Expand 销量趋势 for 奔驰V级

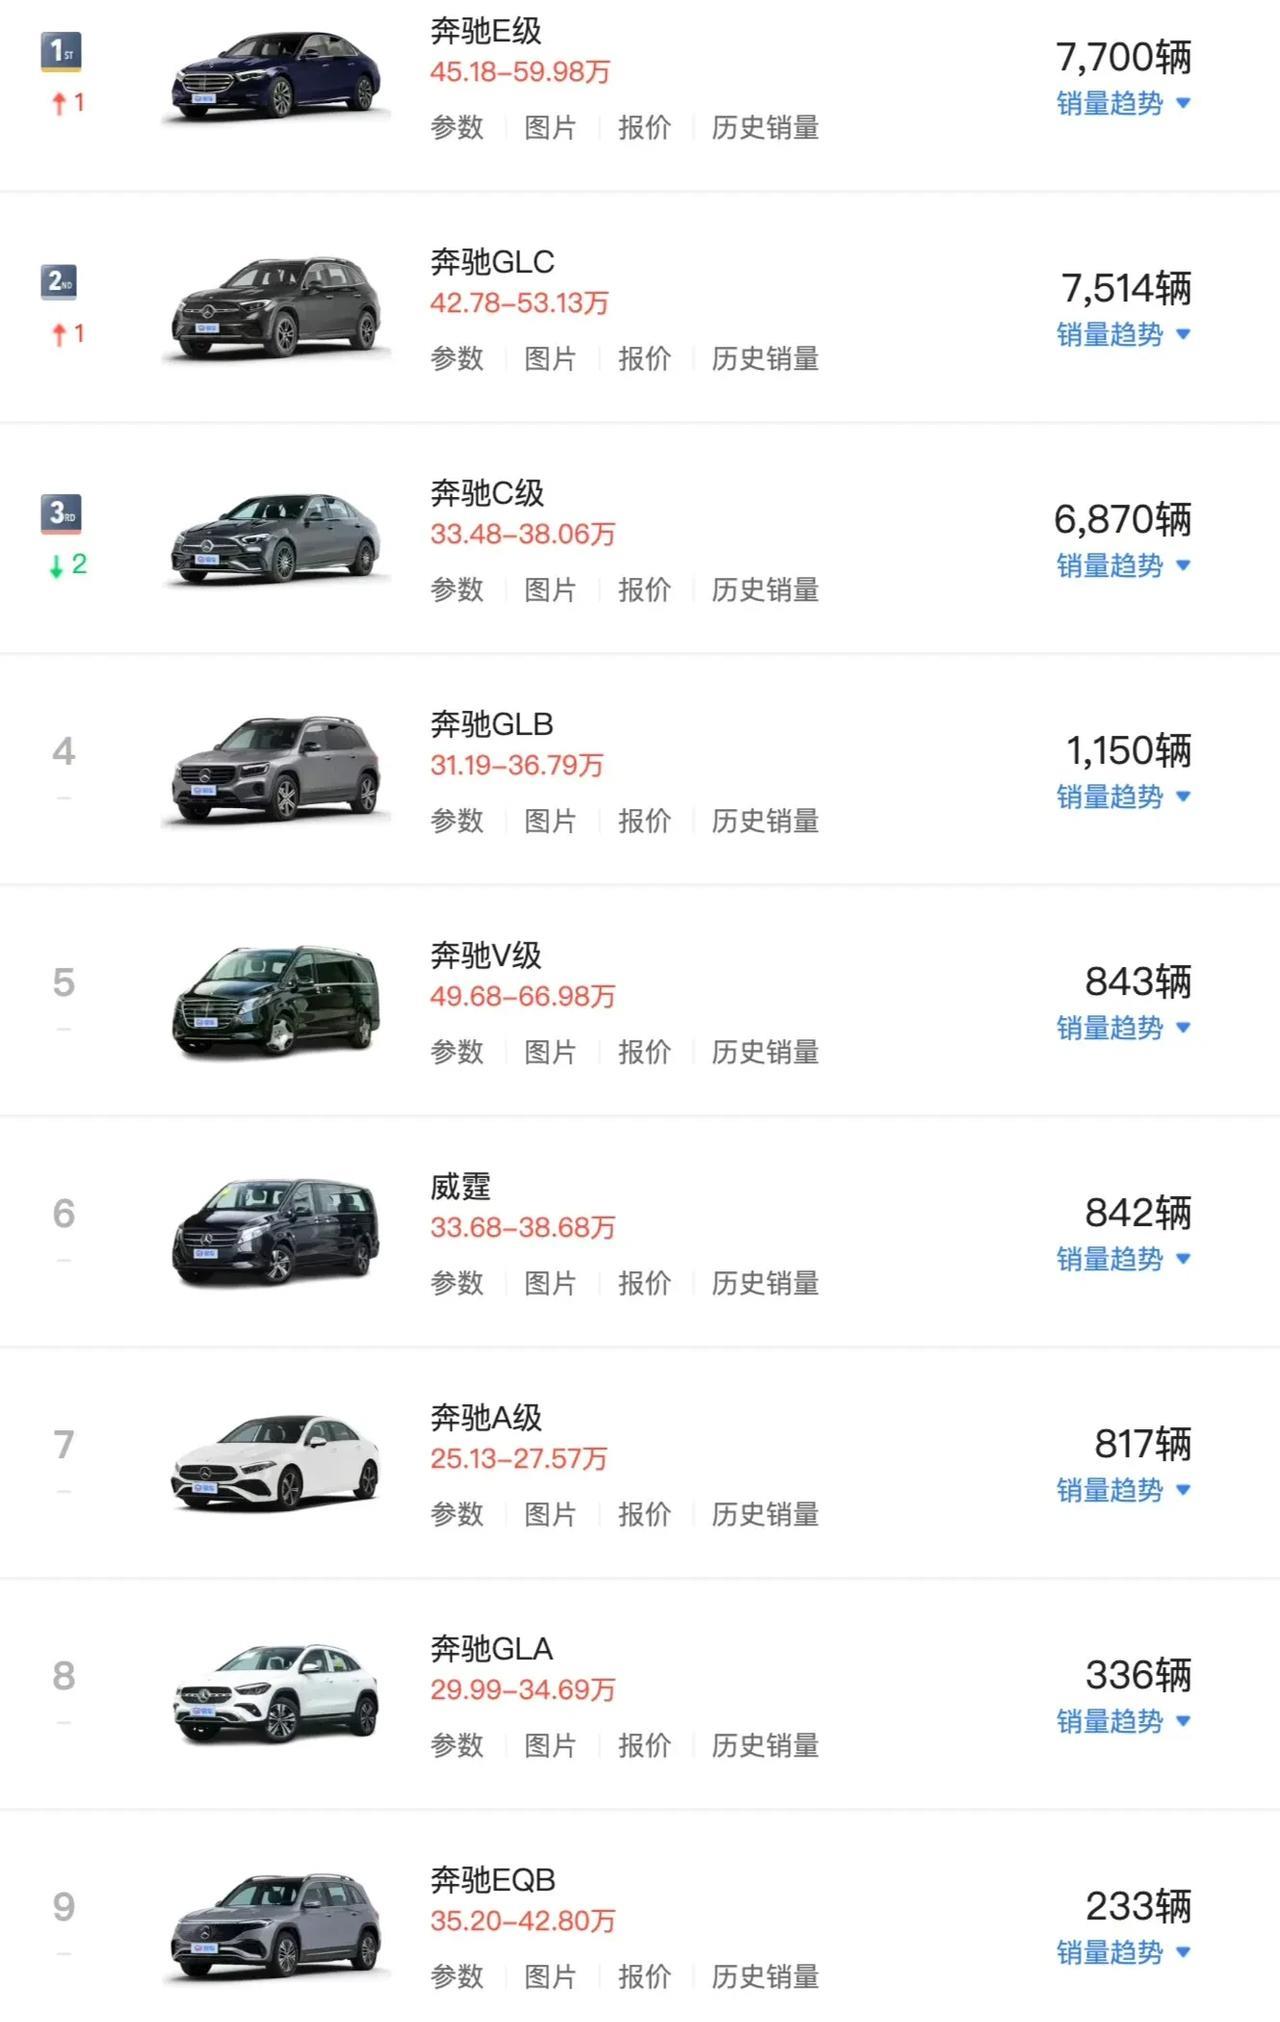pos(1122,1028)
